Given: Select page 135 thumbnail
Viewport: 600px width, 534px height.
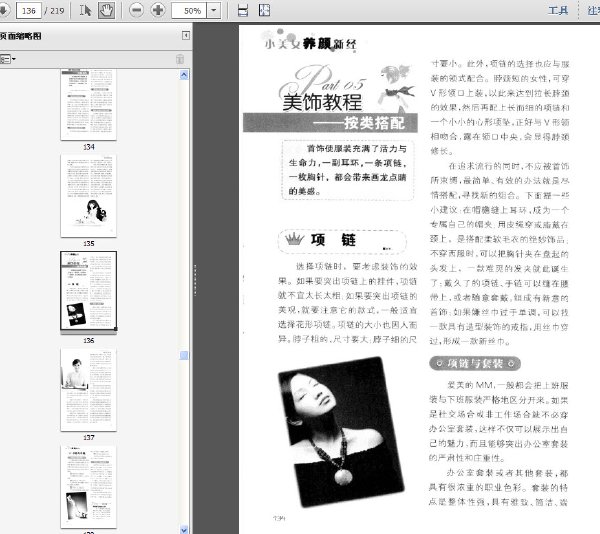Looking at the screenshot, I should click(88, 195).
